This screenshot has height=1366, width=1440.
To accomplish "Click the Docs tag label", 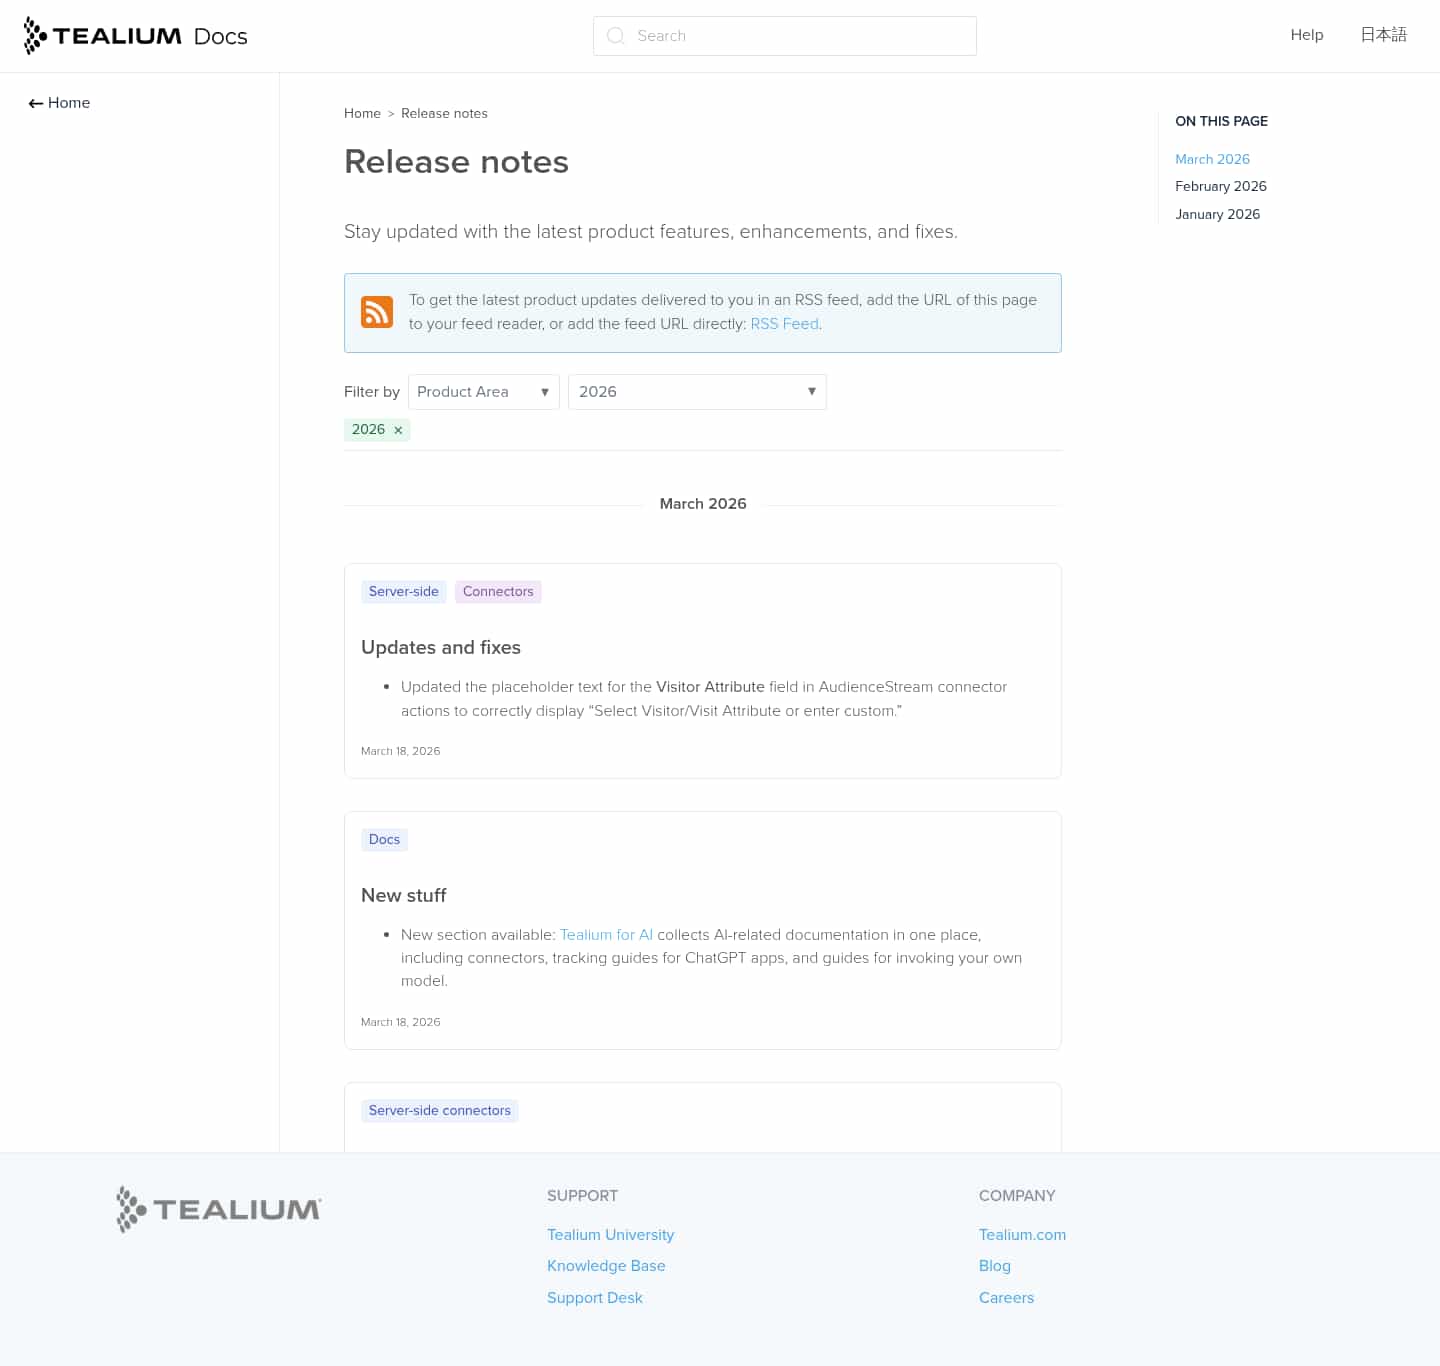I will pyautogui.click(x=384, y=840).
